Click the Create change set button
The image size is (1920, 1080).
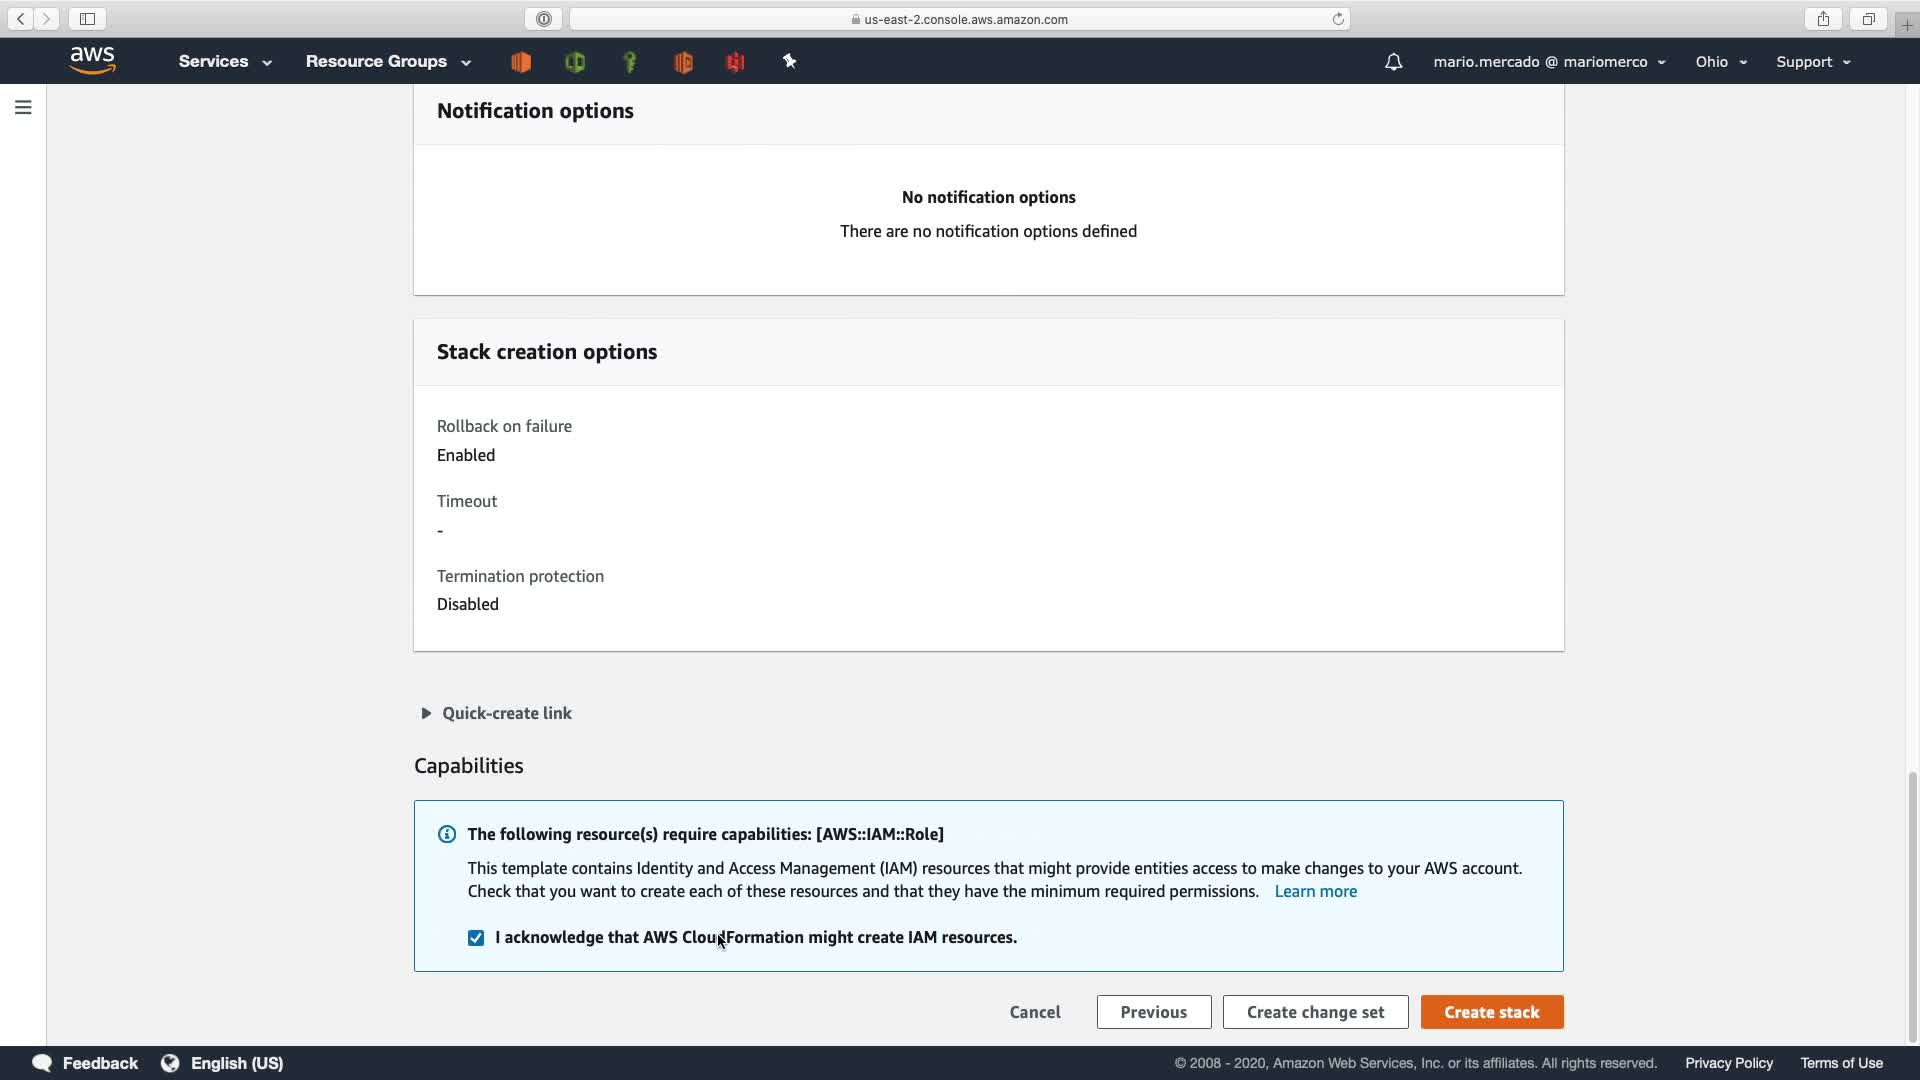tap(1315, 1012)
